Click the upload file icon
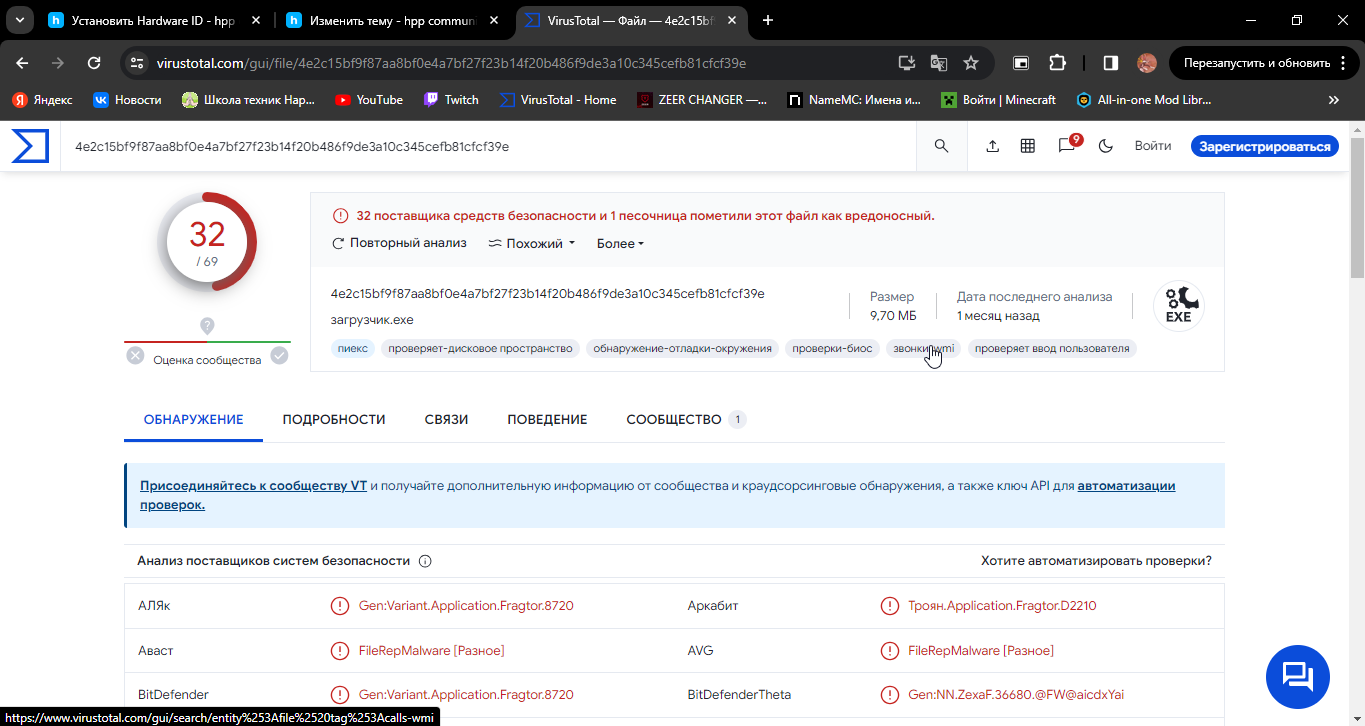This screenshot has height=726, width=1365. 992,146
